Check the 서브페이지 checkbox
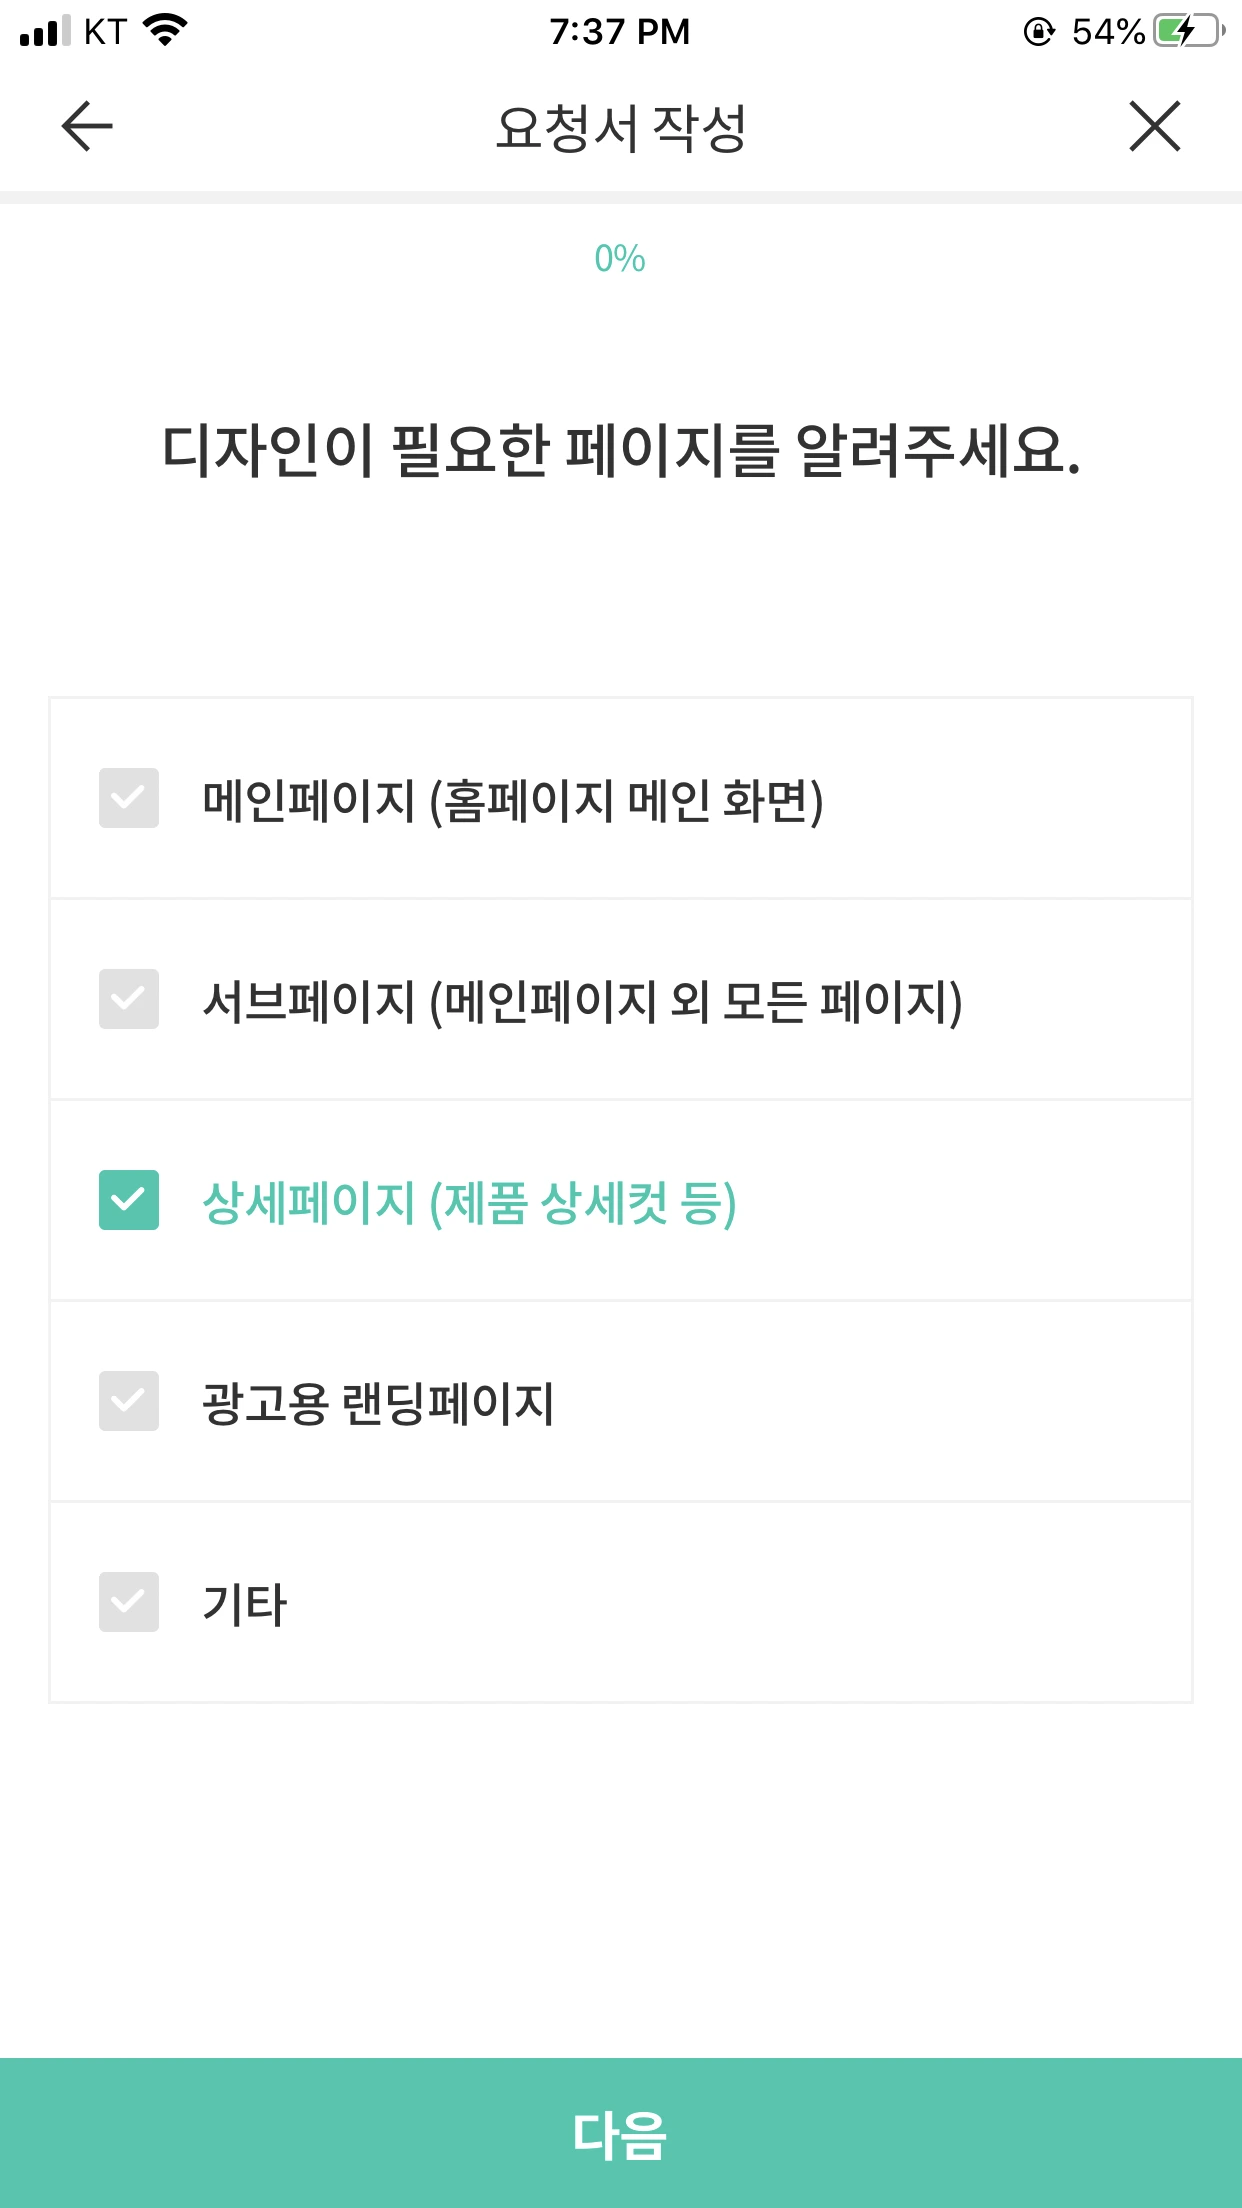The height and width of the screenshot is (2208, 1242). [129, 999]
